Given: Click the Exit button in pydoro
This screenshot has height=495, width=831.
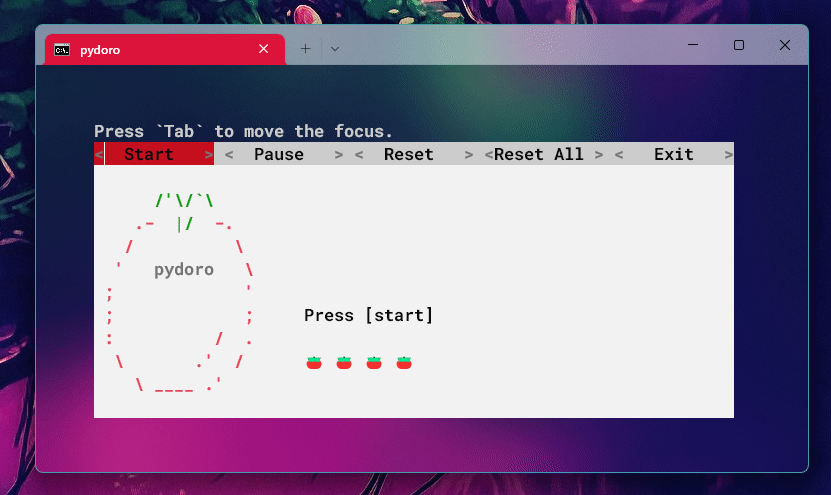Looking at the screenshot, I should click(674, 154).
